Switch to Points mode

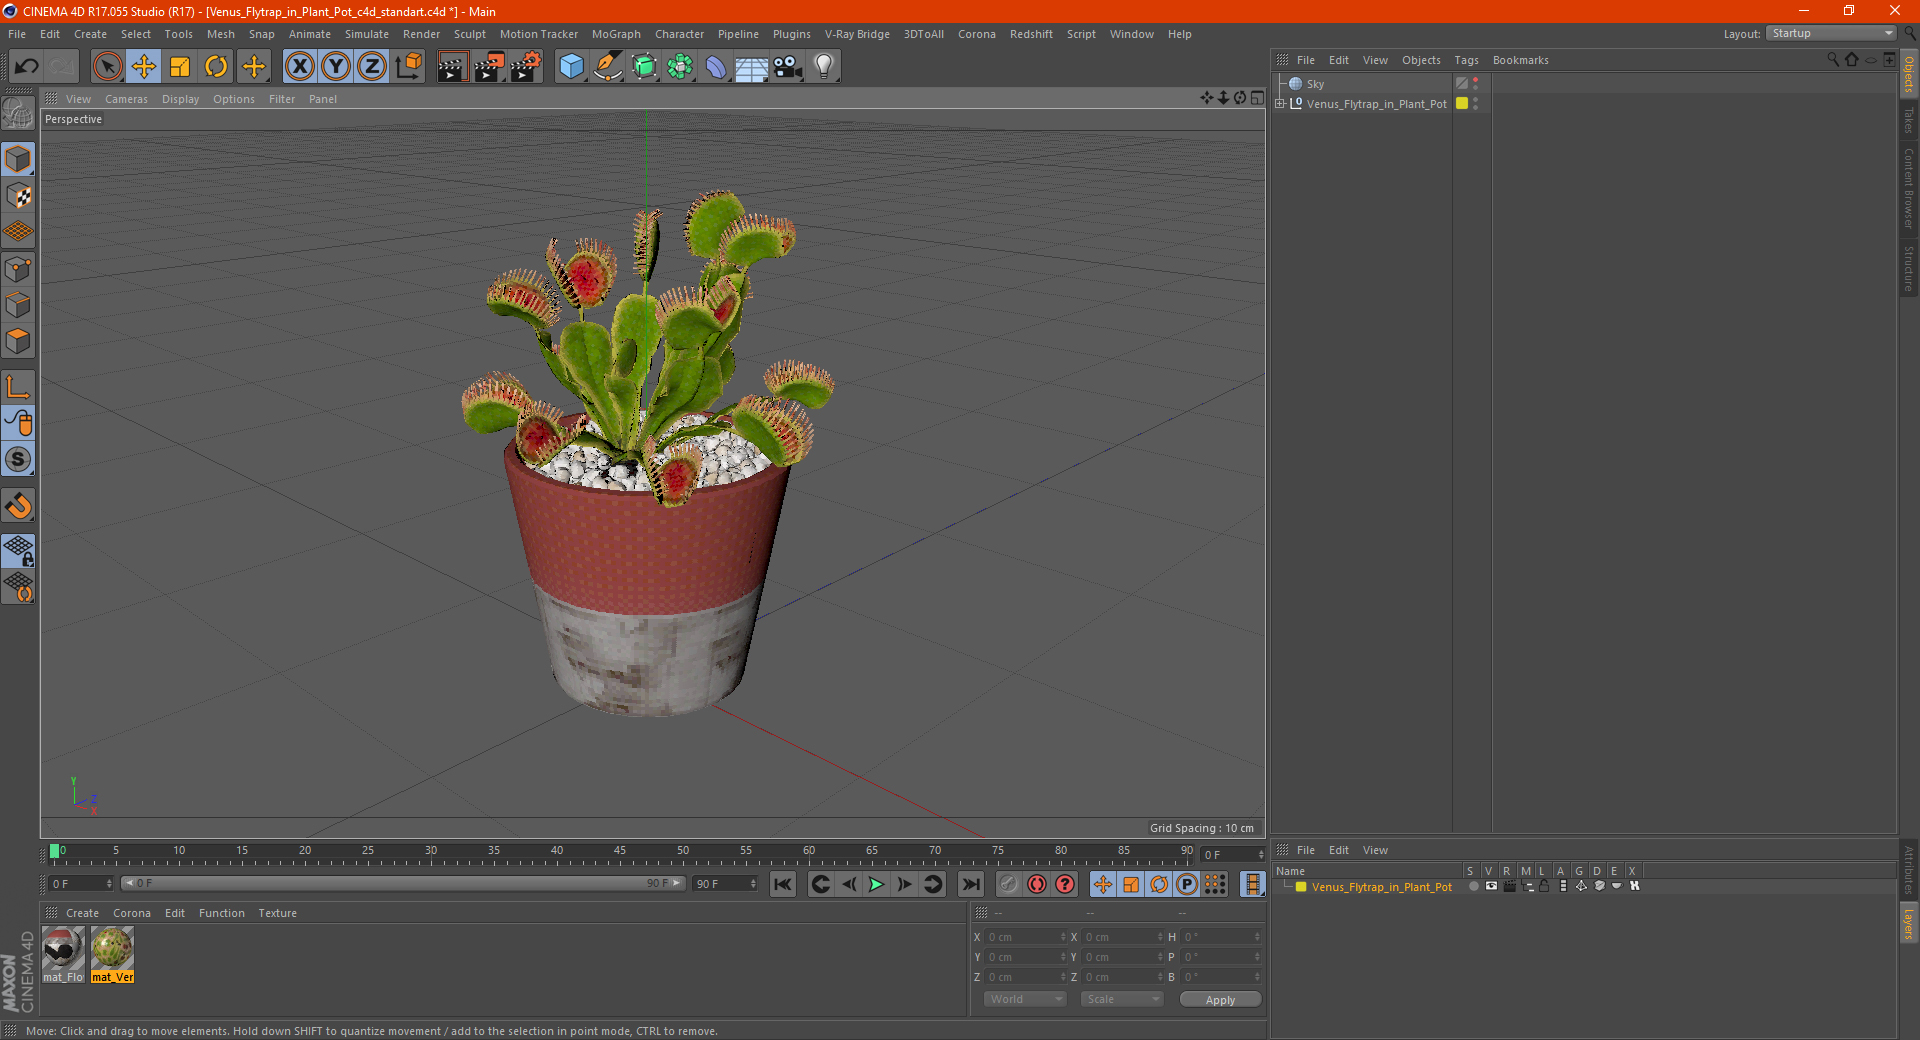pyautogui.click(x=18, y=269)
